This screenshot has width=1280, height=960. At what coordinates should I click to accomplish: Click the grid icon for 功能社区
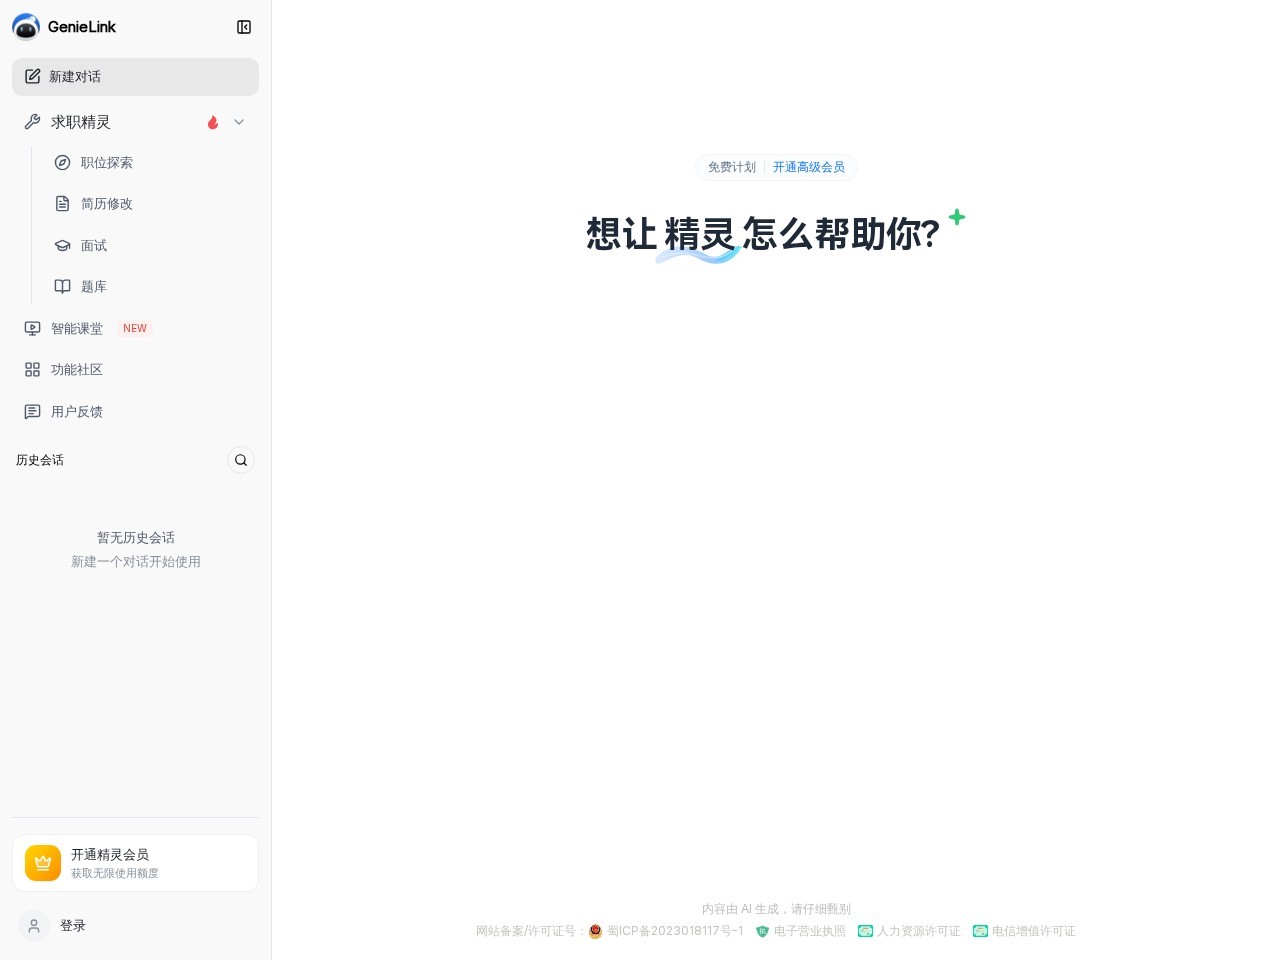[x=32, y=370]
